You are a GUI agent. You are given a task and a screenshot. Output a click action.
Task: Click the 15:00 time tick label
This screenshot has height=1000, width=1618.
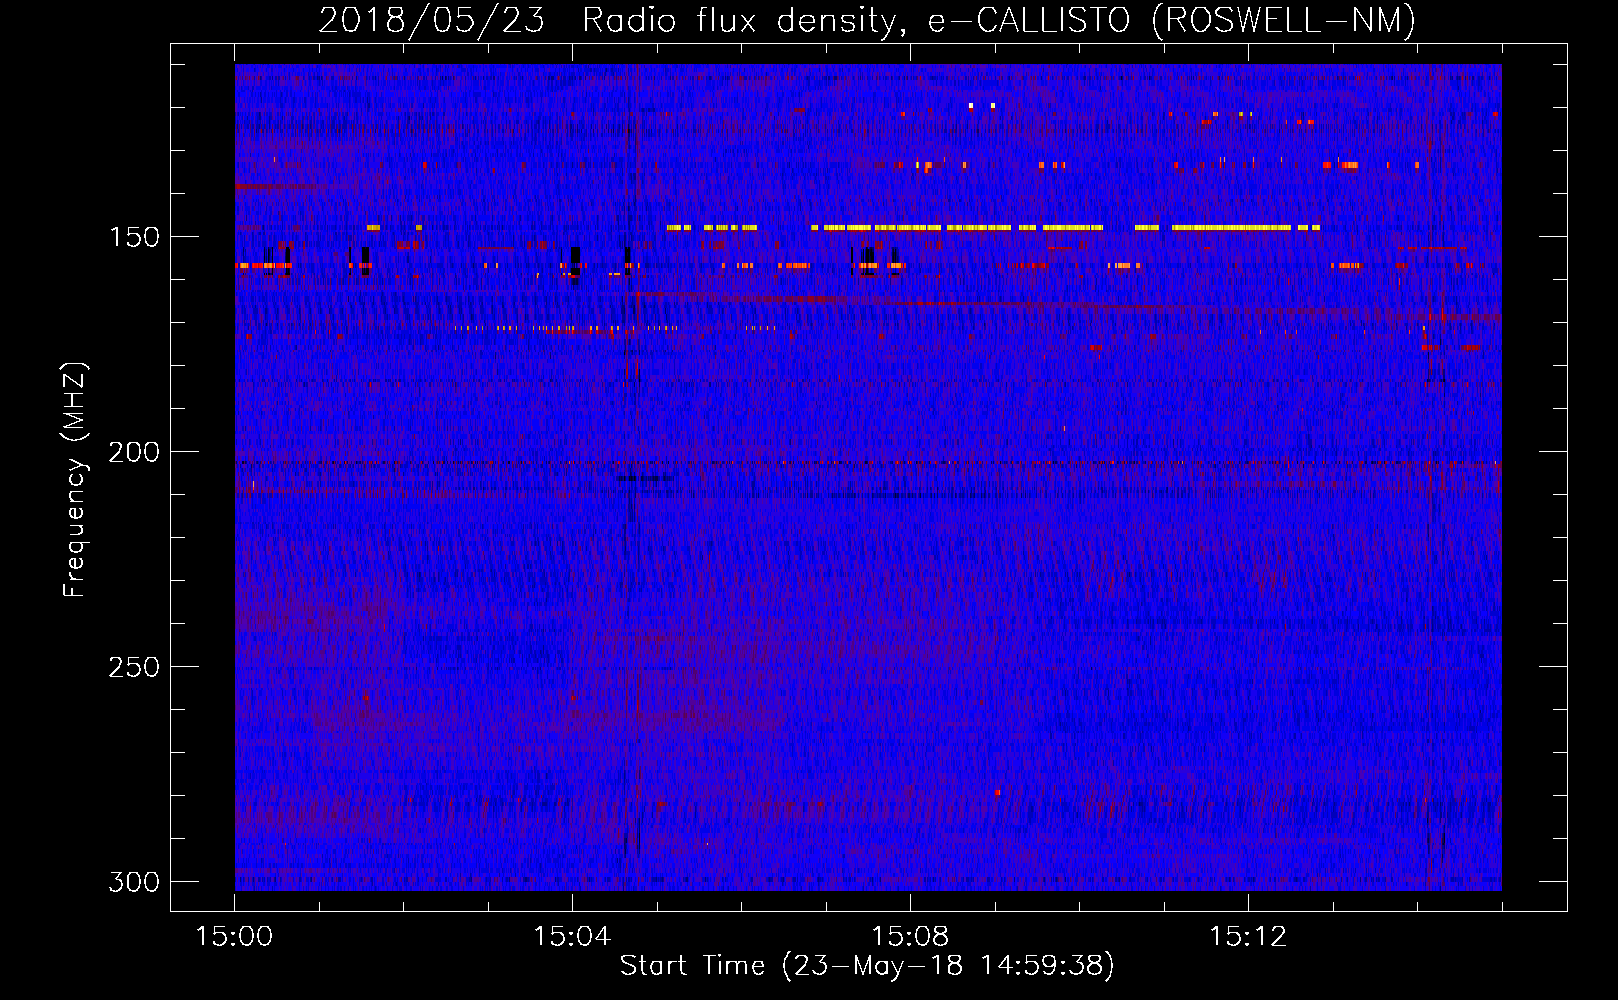[x=234, y=937]
